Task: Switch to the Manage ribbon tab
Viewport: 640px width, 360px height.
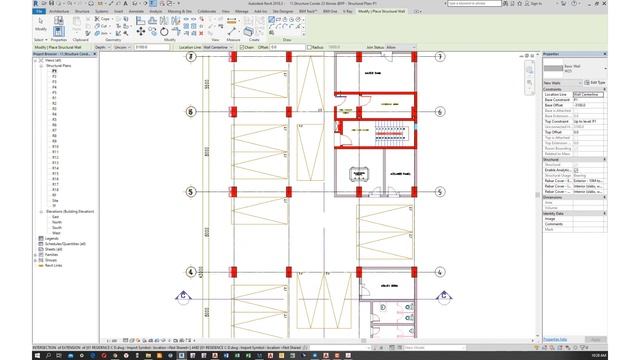Action: 242,11
